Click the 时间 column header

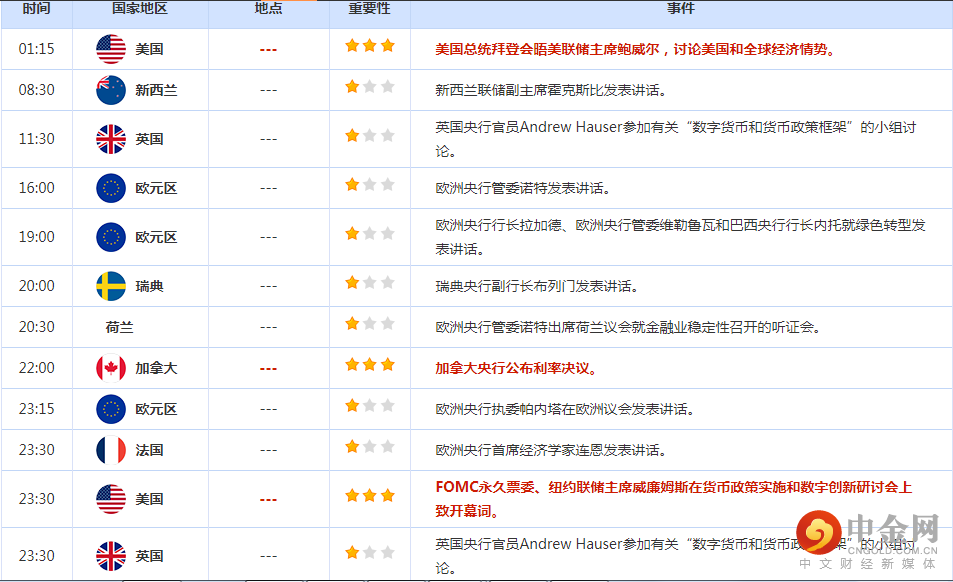pos(35,9)
